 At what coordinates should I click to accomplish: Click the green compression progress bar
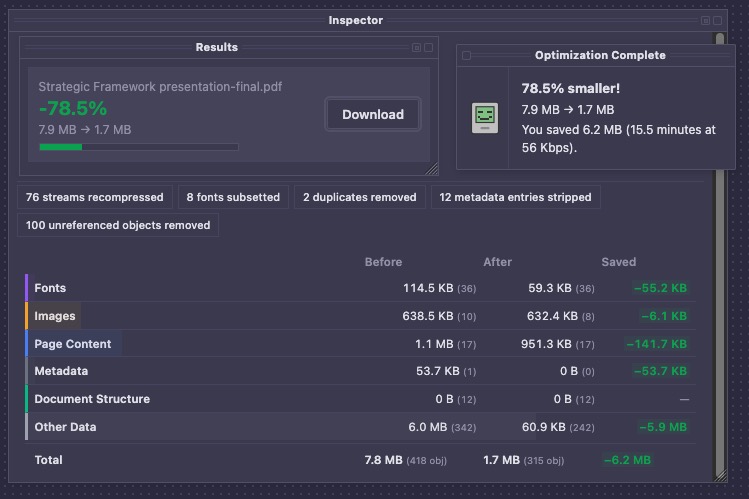pyautogui.click(x=139, y=147)
